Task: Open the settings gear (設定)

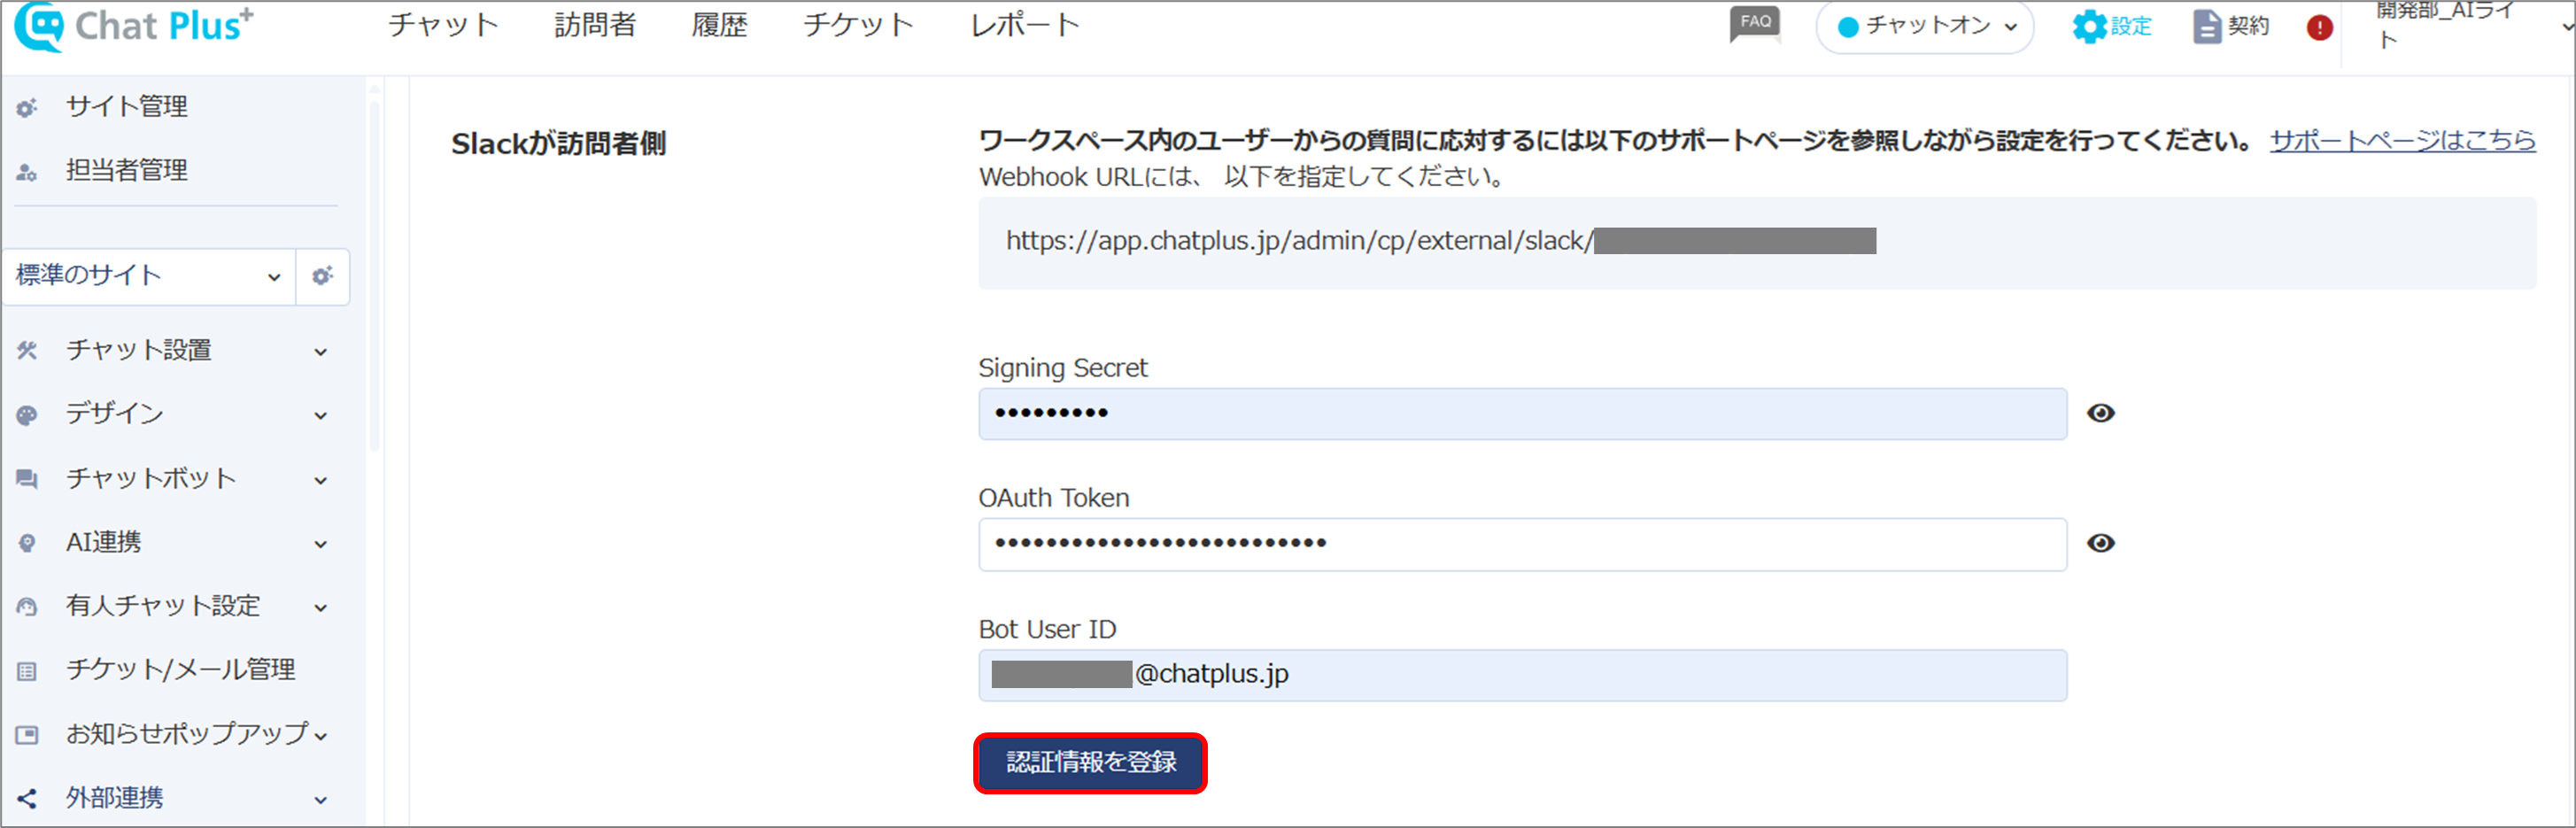Action: (2089, 26)
